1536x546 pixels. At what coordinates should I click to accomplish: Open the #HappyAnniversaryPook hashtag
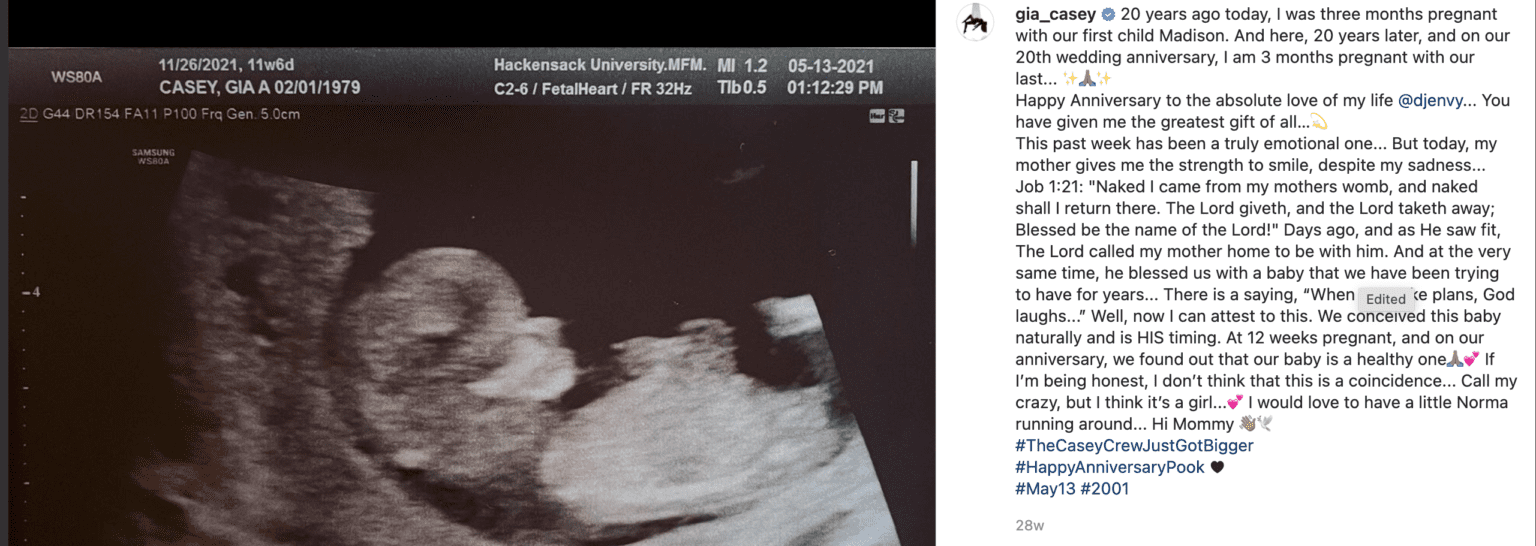[1110, 467]
